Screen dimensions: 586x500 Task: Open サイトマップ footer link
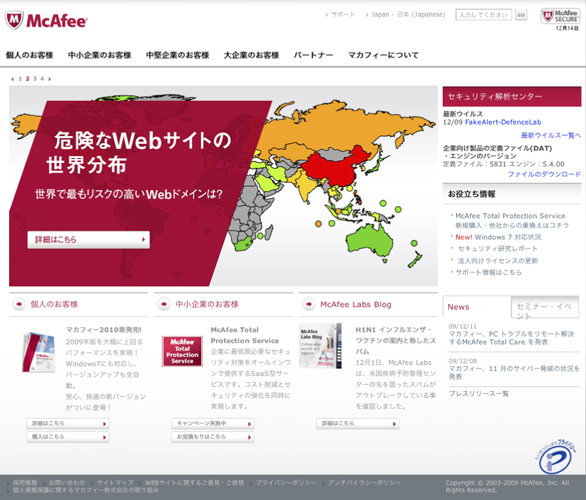point(115,483)
